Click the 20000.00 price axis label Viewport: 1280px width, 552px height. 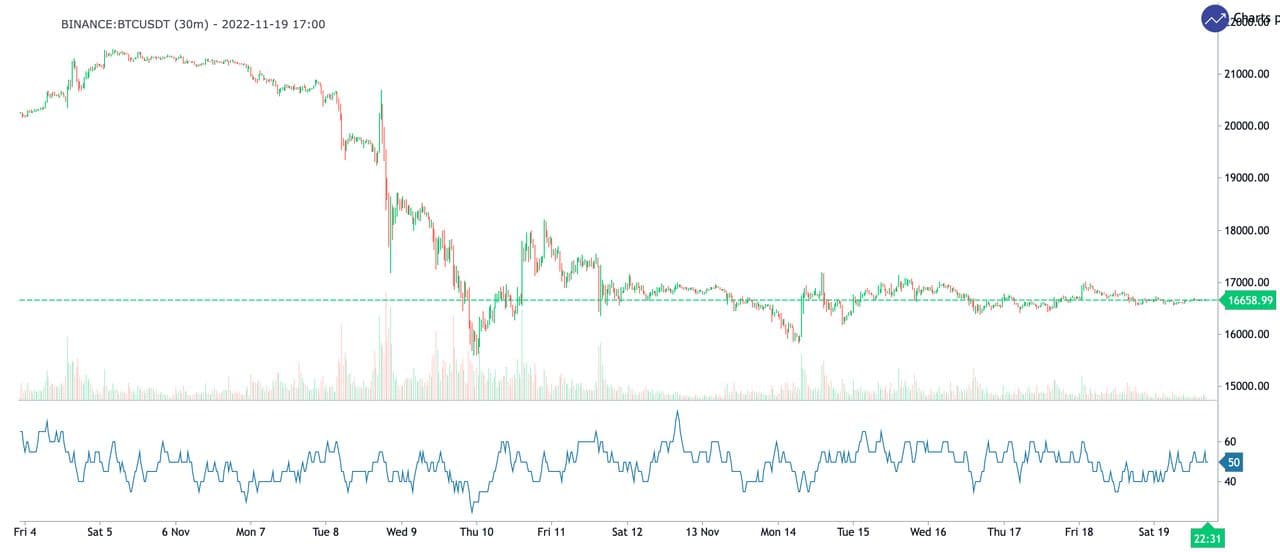[x=1249, y=126]
